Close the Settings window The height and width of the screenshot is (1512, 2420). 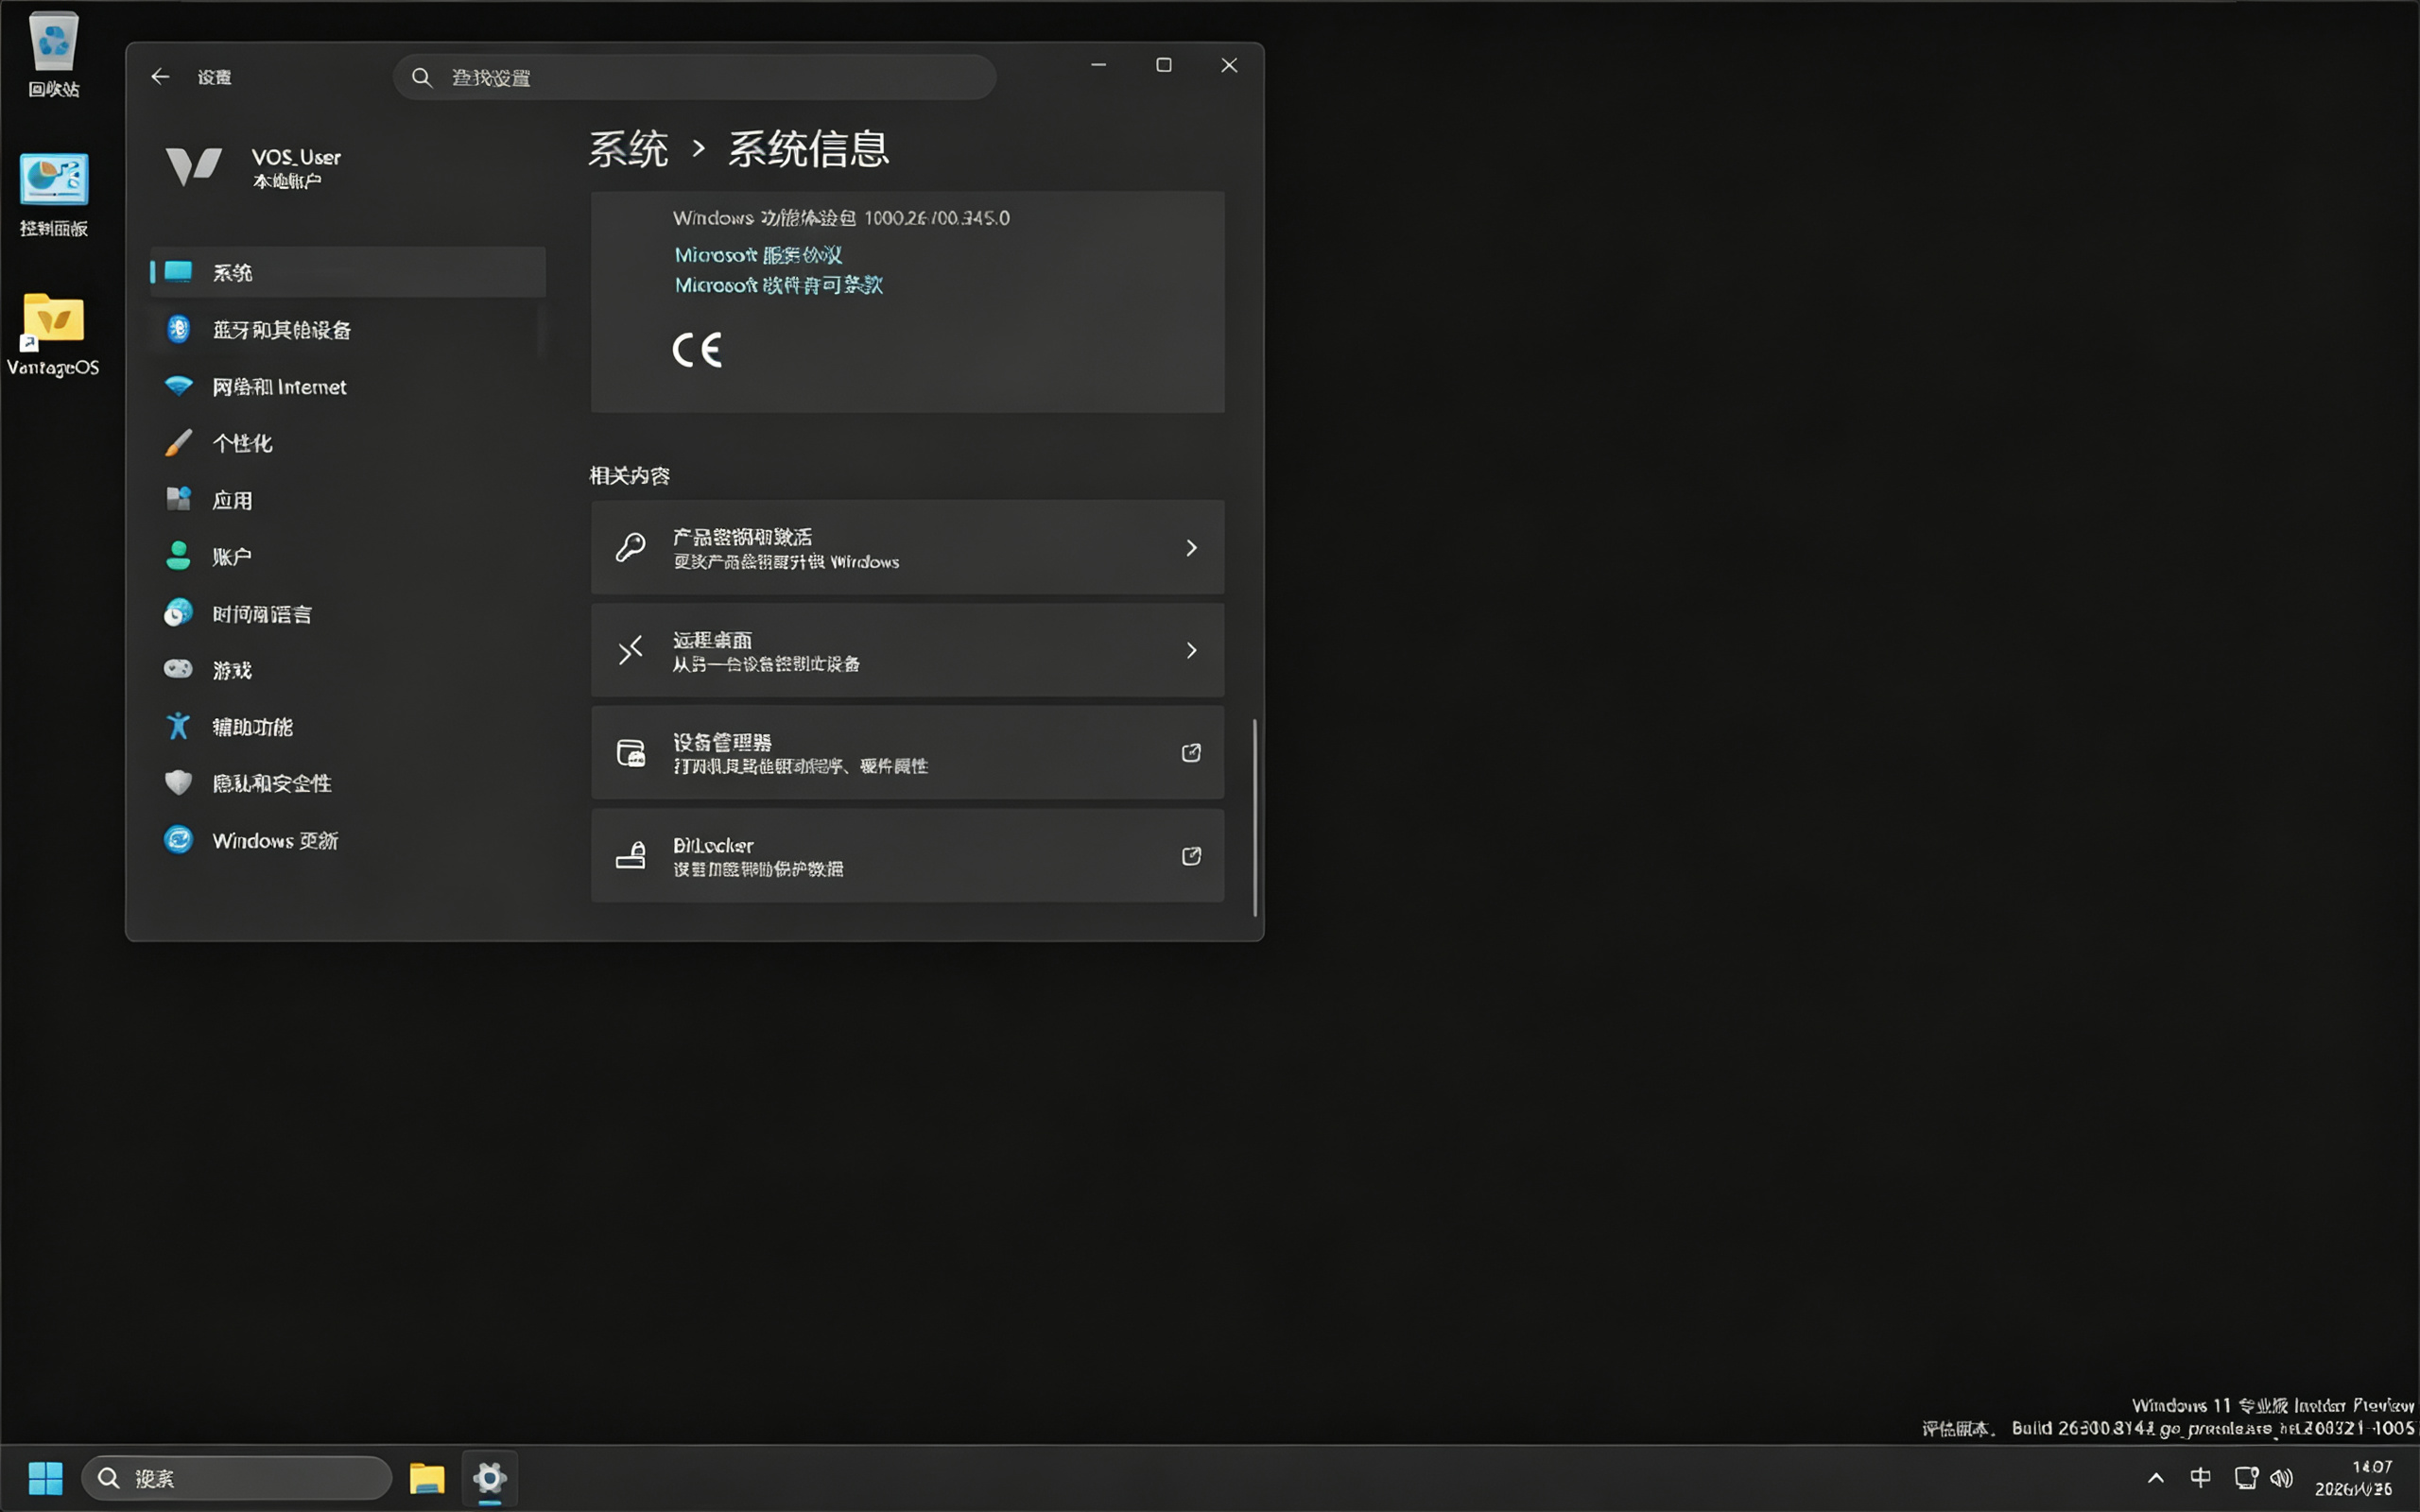point(1229,65)
